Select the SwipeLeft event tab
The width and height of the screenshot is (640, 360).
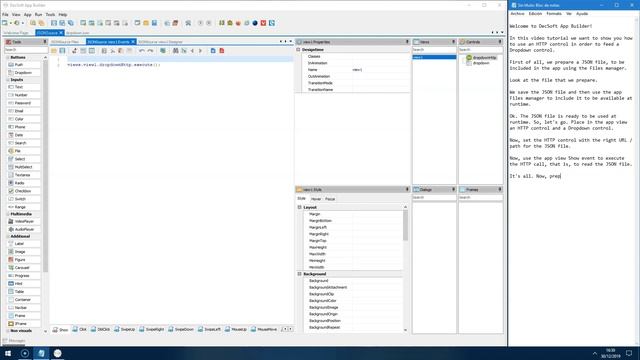tap(209, 329)
